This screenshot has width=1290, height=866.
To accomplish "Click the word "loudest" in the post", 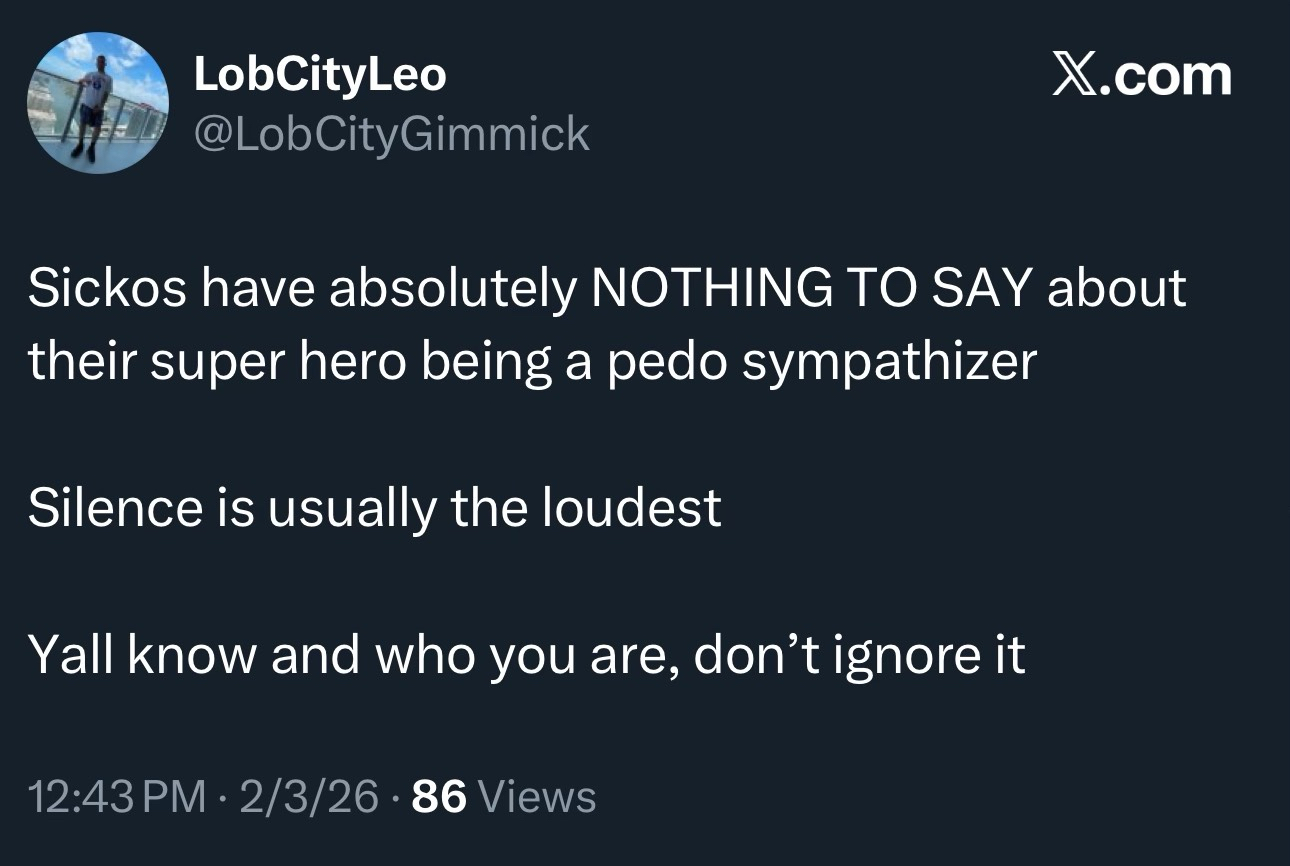I will coord(632,508).
